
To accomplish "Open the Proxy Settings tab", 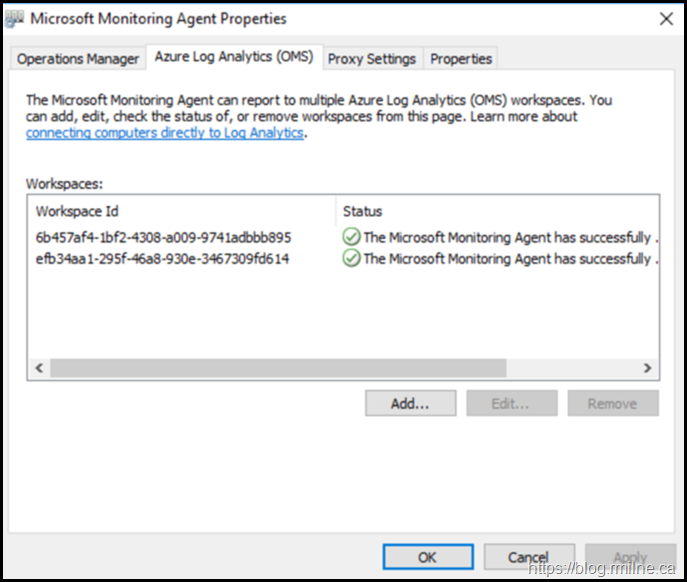I will pyautogui.click(x=371, y=59).
